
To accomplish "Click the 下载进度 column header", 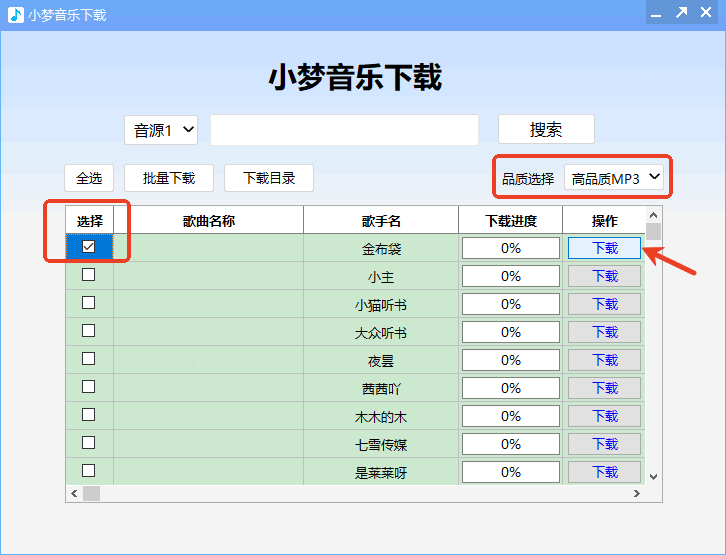I will (511, 220).
